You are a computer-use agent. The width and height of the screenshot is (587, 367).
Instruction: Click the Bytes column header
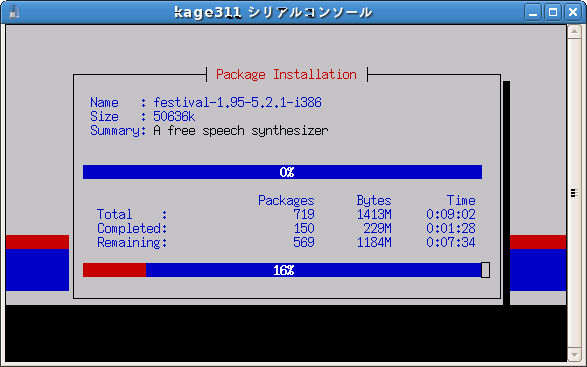click(x=374, y=200)
